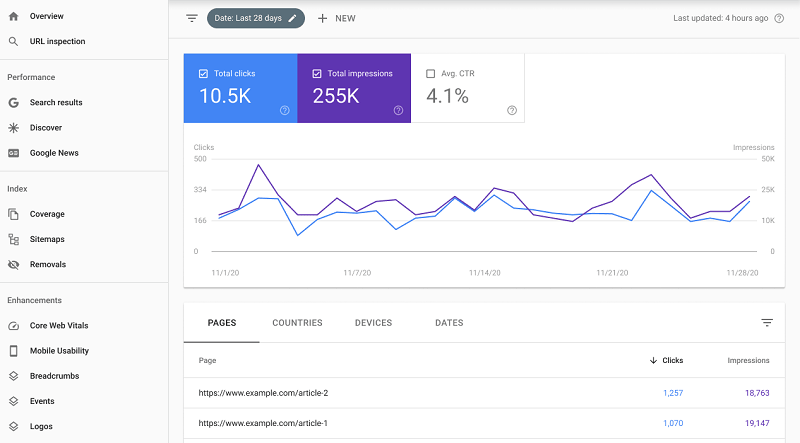Screen dimensions: 800x443
Task: Enable the Avg. CTR checkbox
Action: click(431, 73)
